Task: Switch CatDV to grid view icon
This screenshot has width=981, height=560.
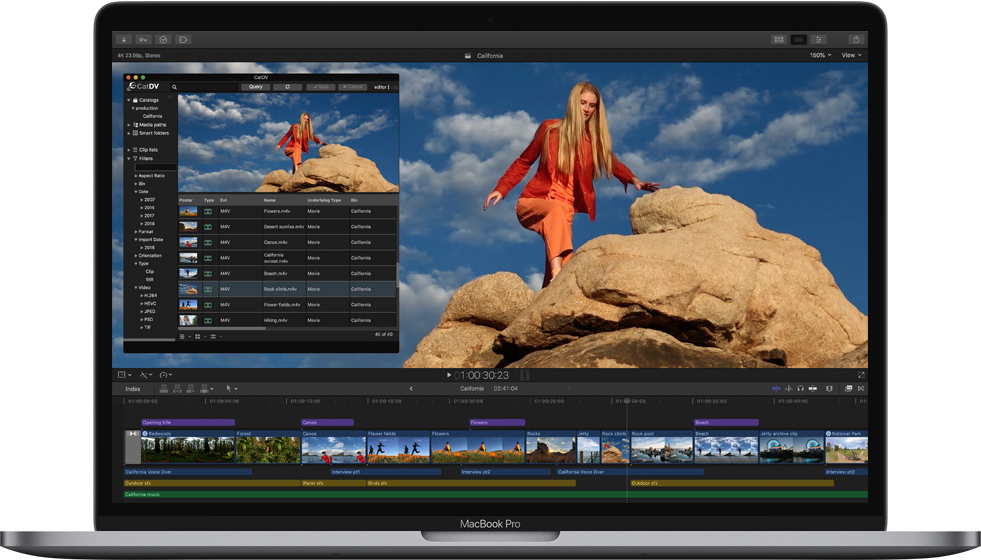Action: [x=198, y=337]
